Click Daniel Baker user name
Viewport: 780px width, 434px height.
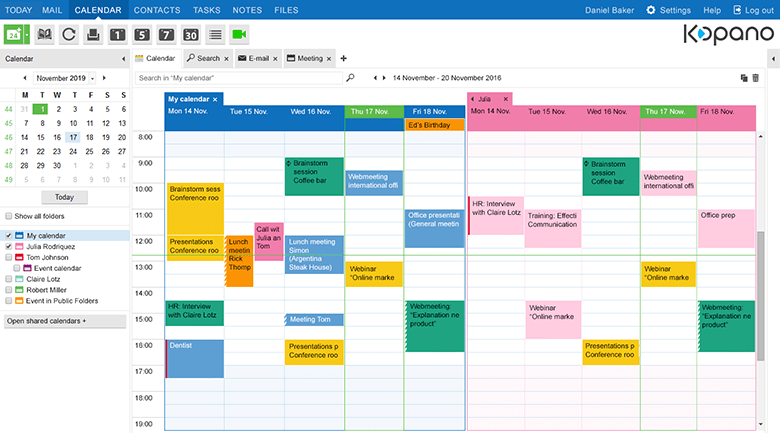609,10
